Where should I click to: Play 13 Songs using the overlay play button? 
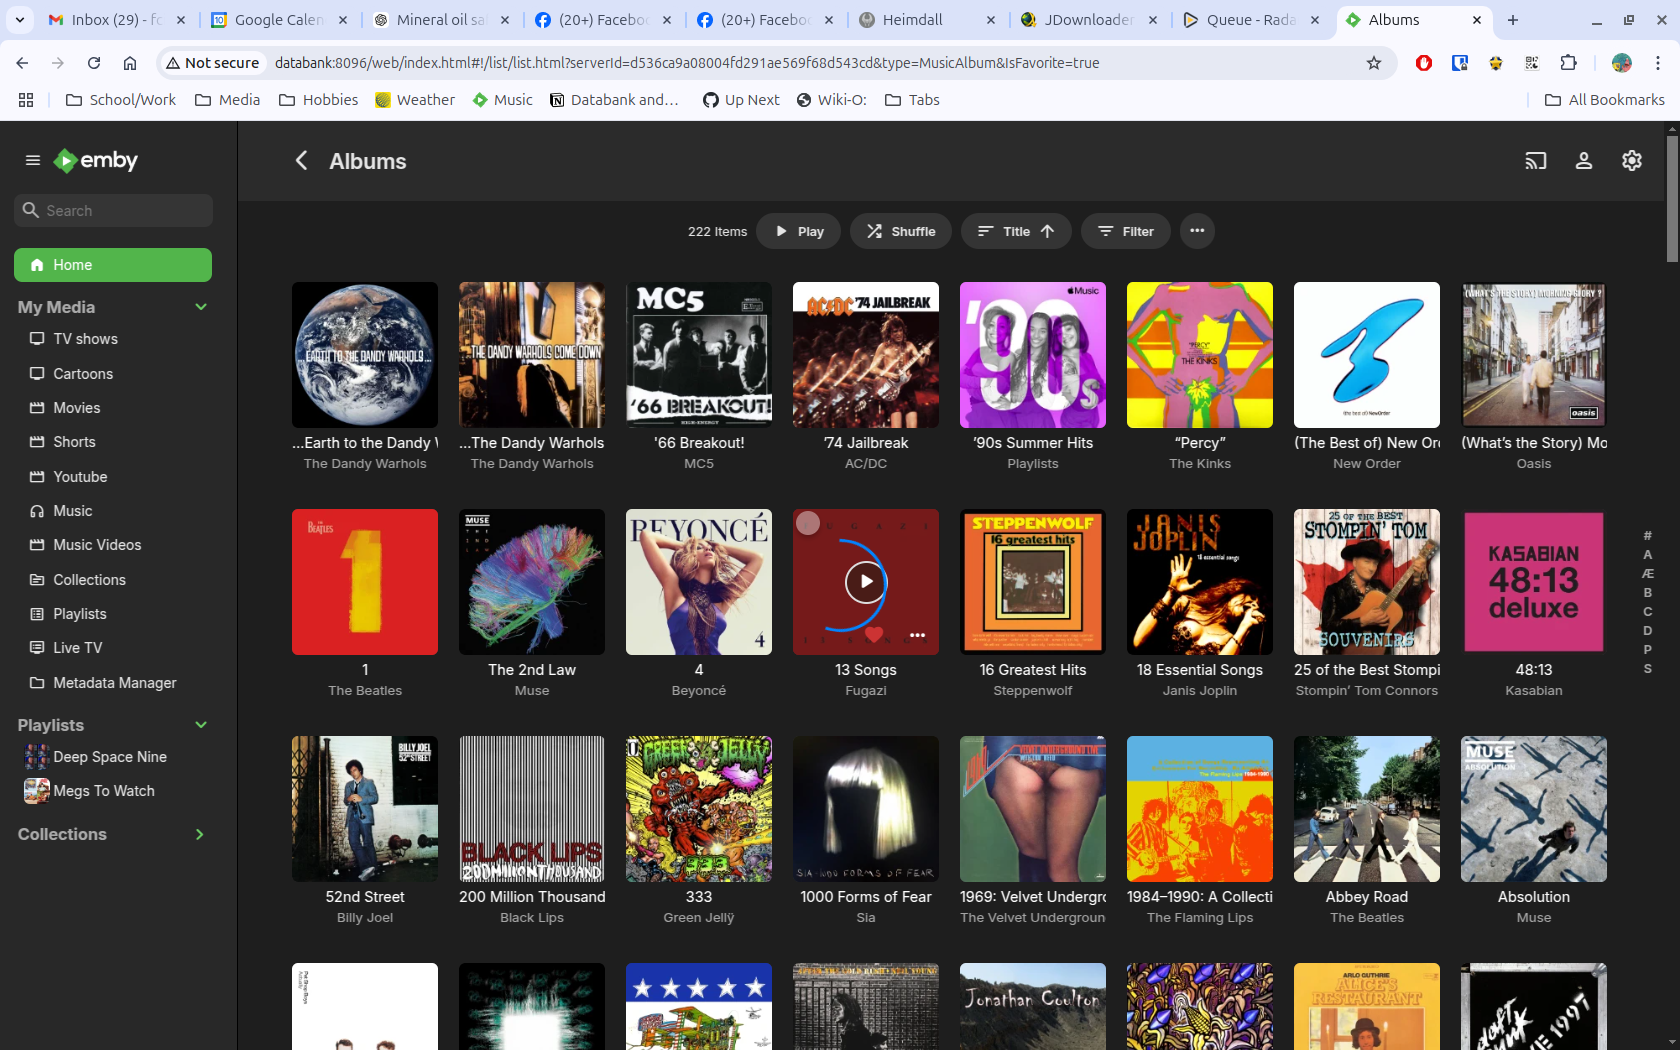(866, 582)
